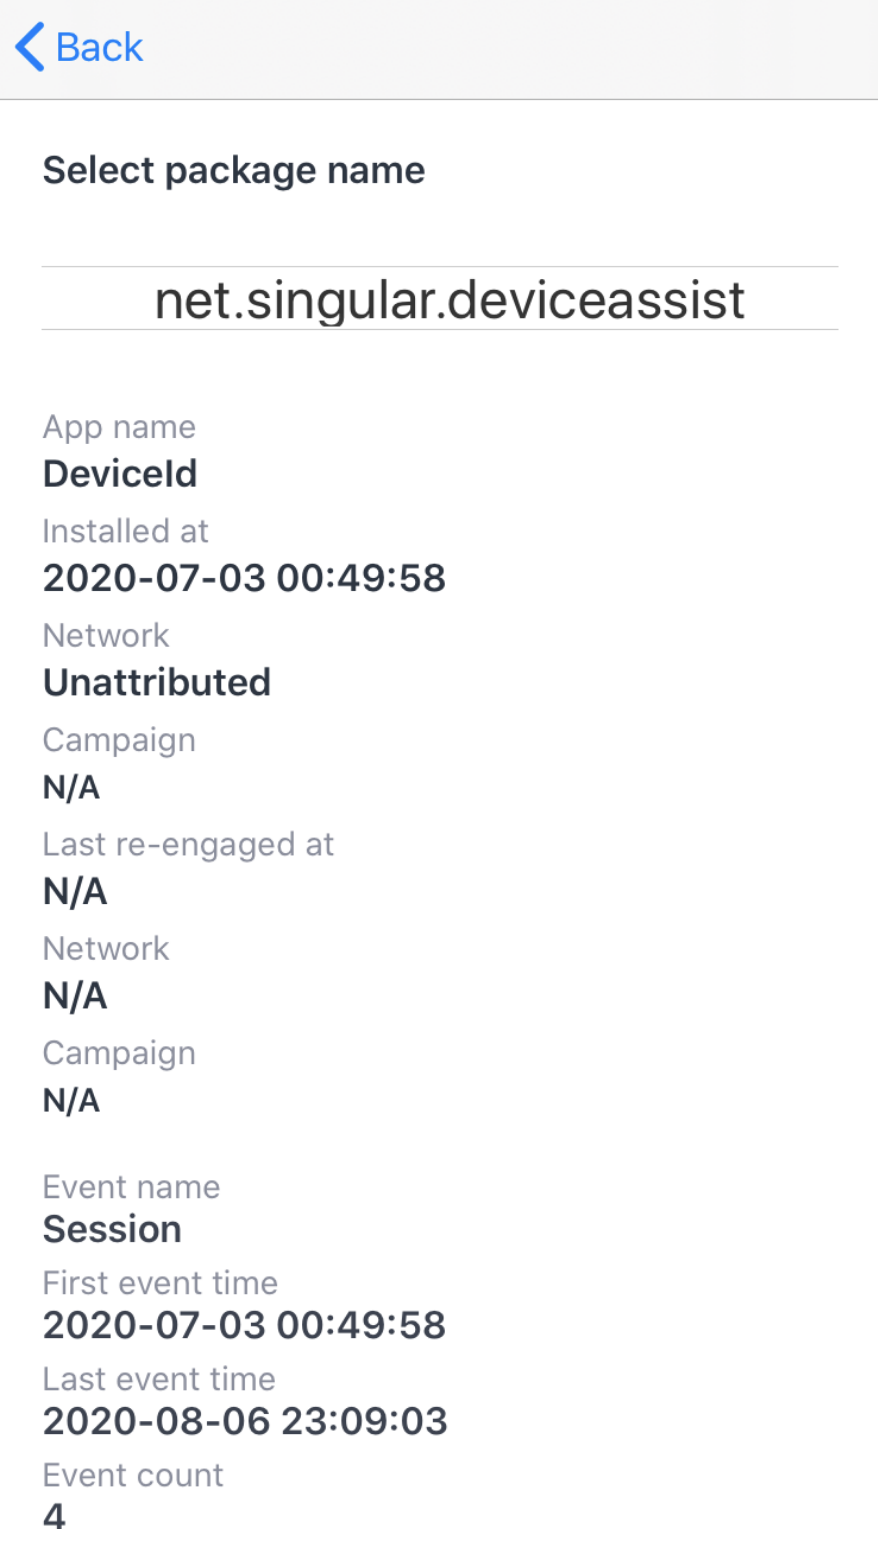The width and height of the screenshot is (878, 1564).
Task: Click the second Campaign label
Action: click(118, 1052)
